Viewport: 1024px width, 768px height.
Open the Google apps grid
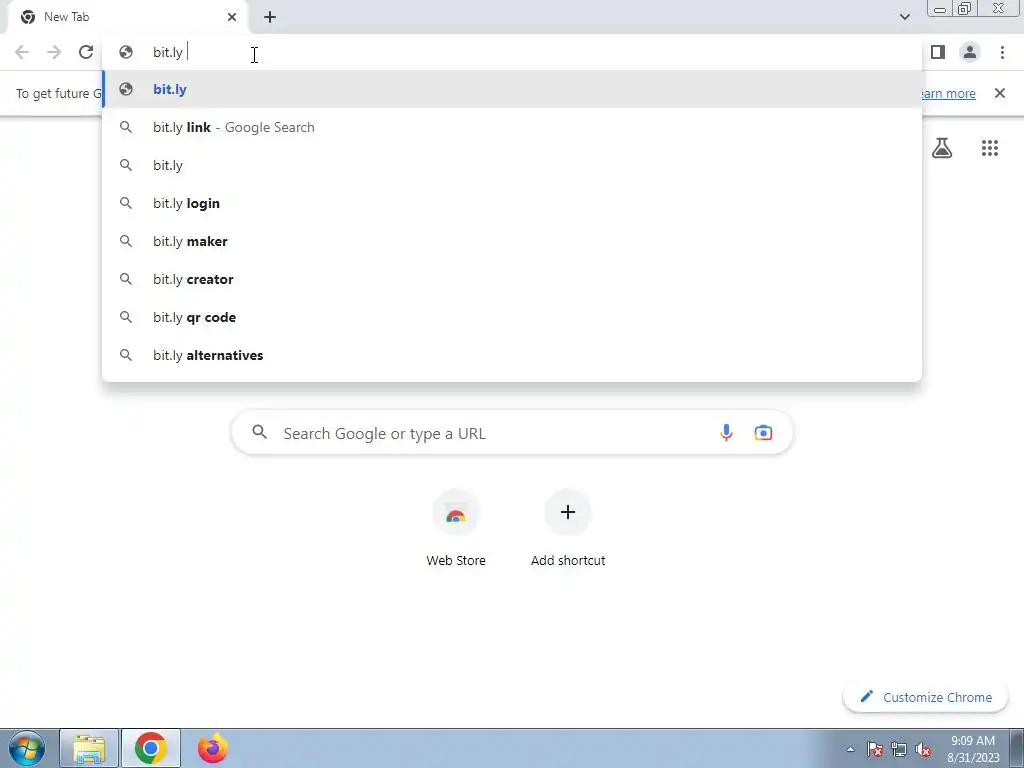[990, 148]
